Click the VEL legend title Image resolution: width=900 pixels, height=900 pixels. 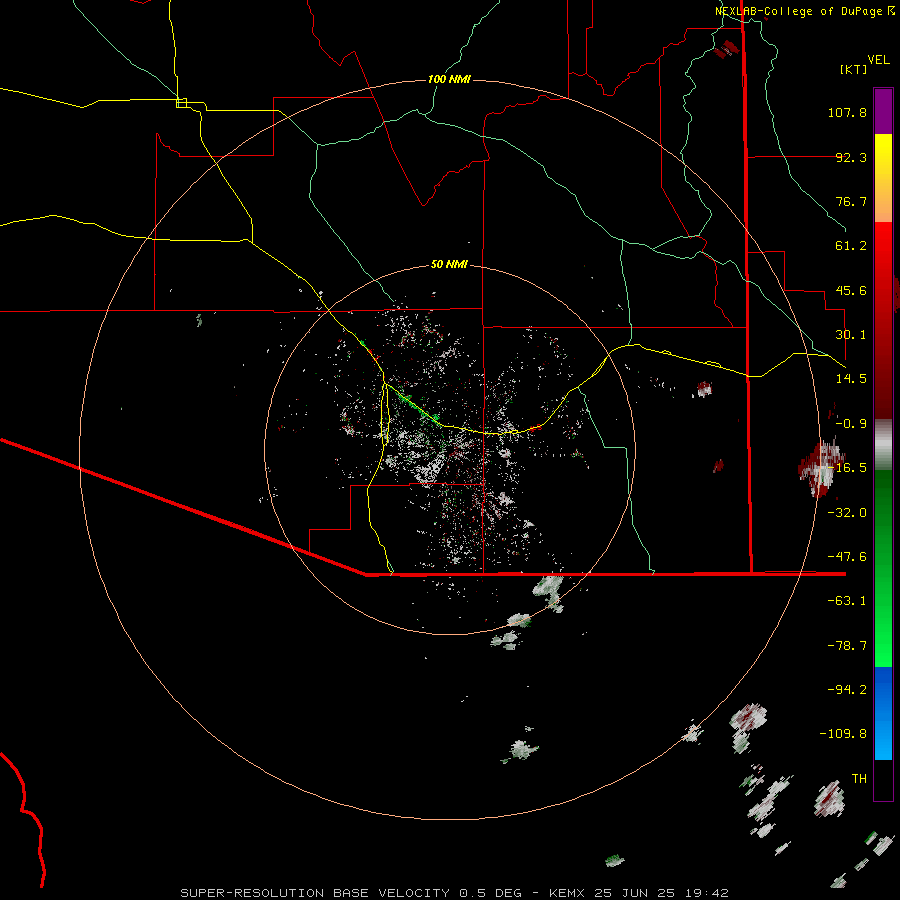pyautogui.click(x=878, y=60)
